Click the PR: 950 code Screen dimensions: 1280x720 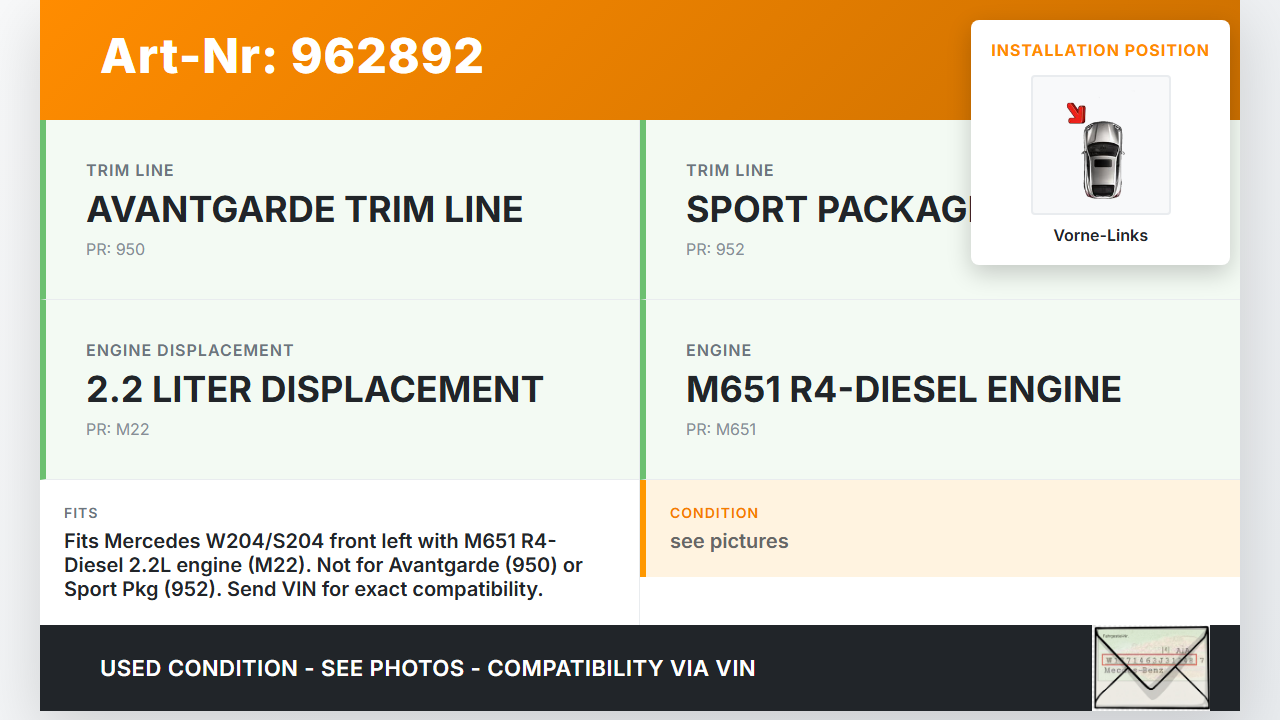click(x=115, y=250)
